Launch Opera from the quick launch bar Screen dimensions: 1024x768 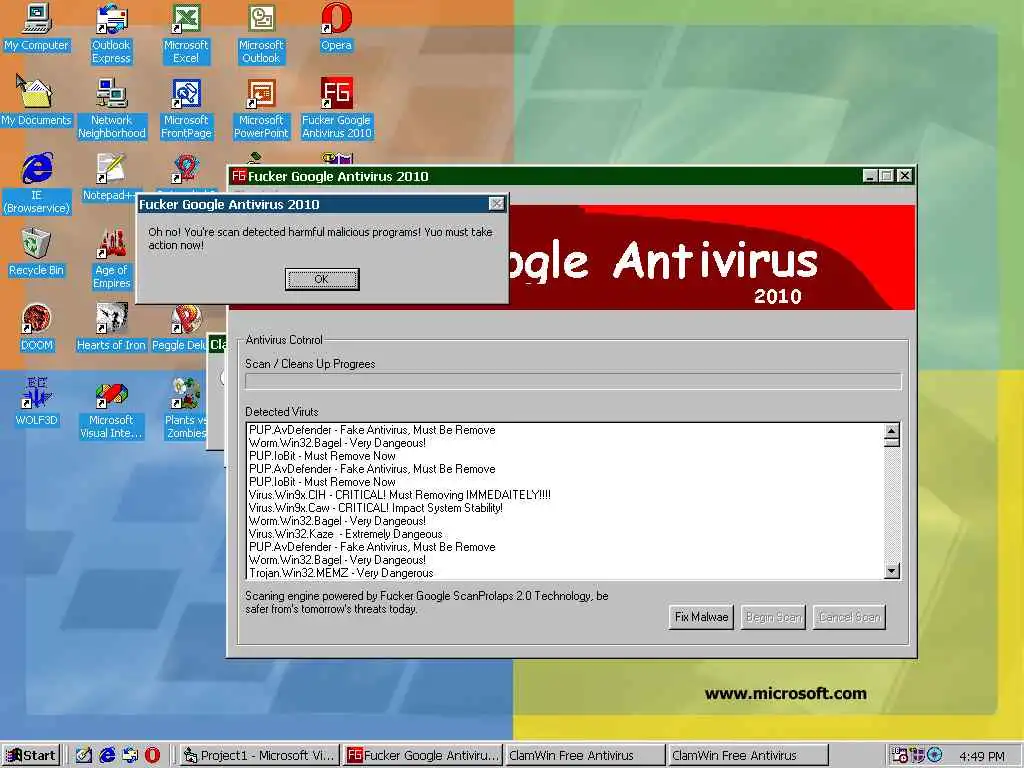pyautogui.click(x=152, y=755)
